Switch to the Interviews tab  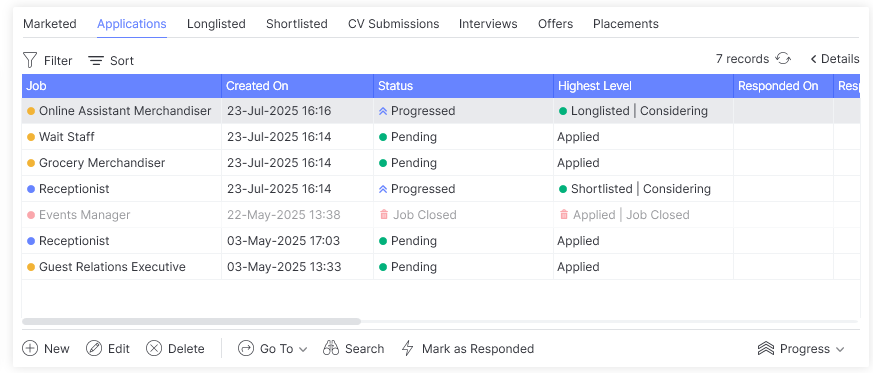point(488,24)
